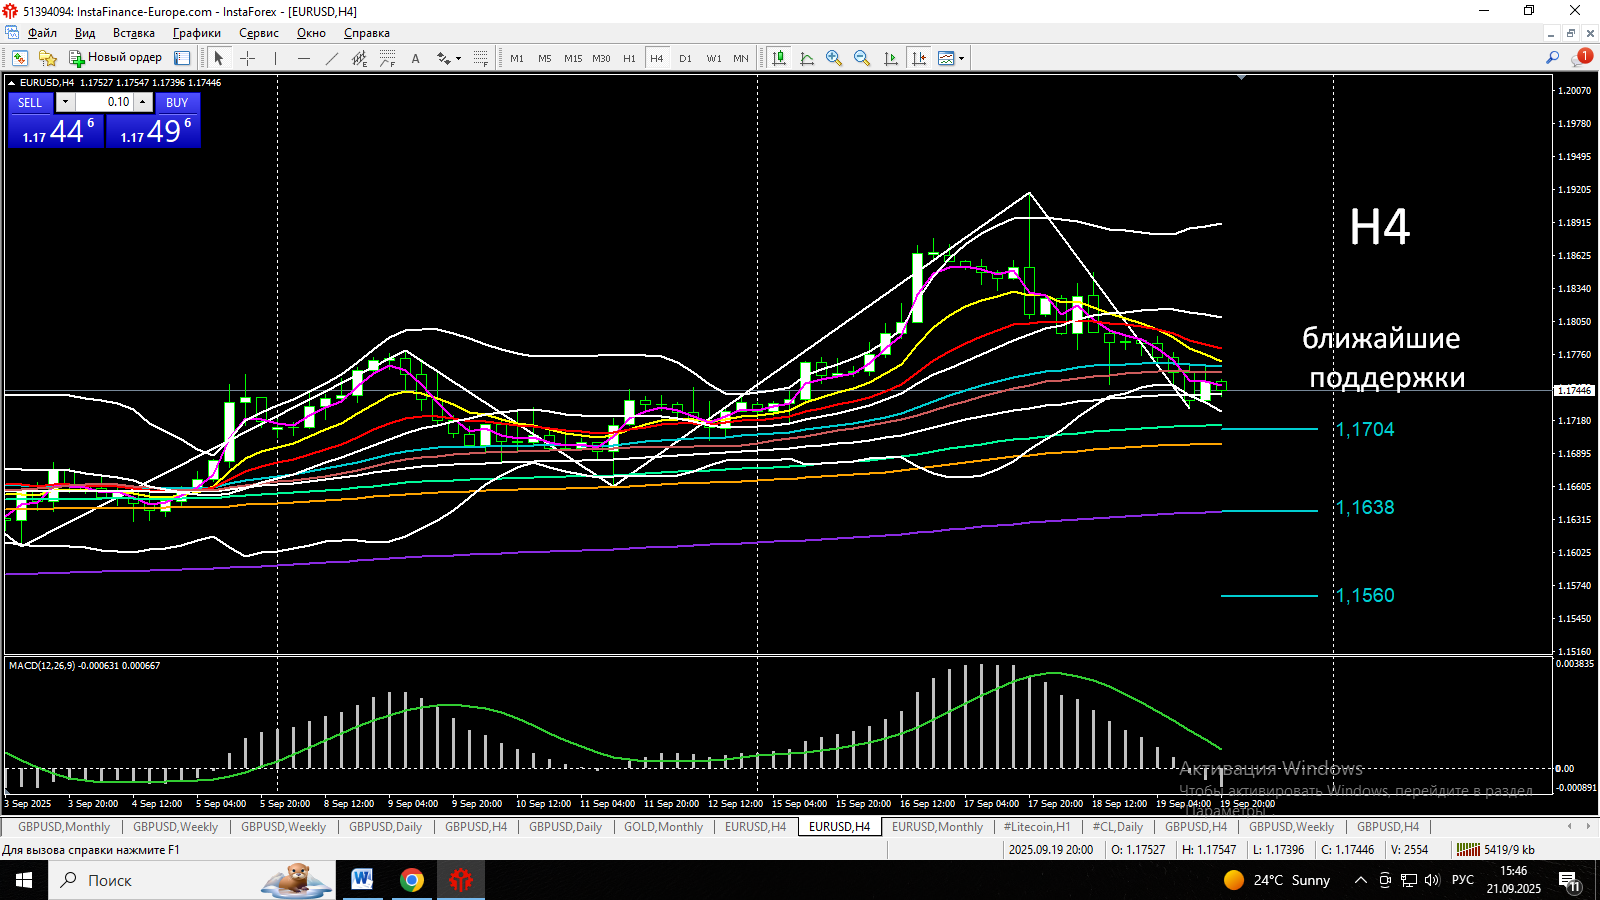
Task: Toggle the cursor arrow mode
Action: [219, 58]
